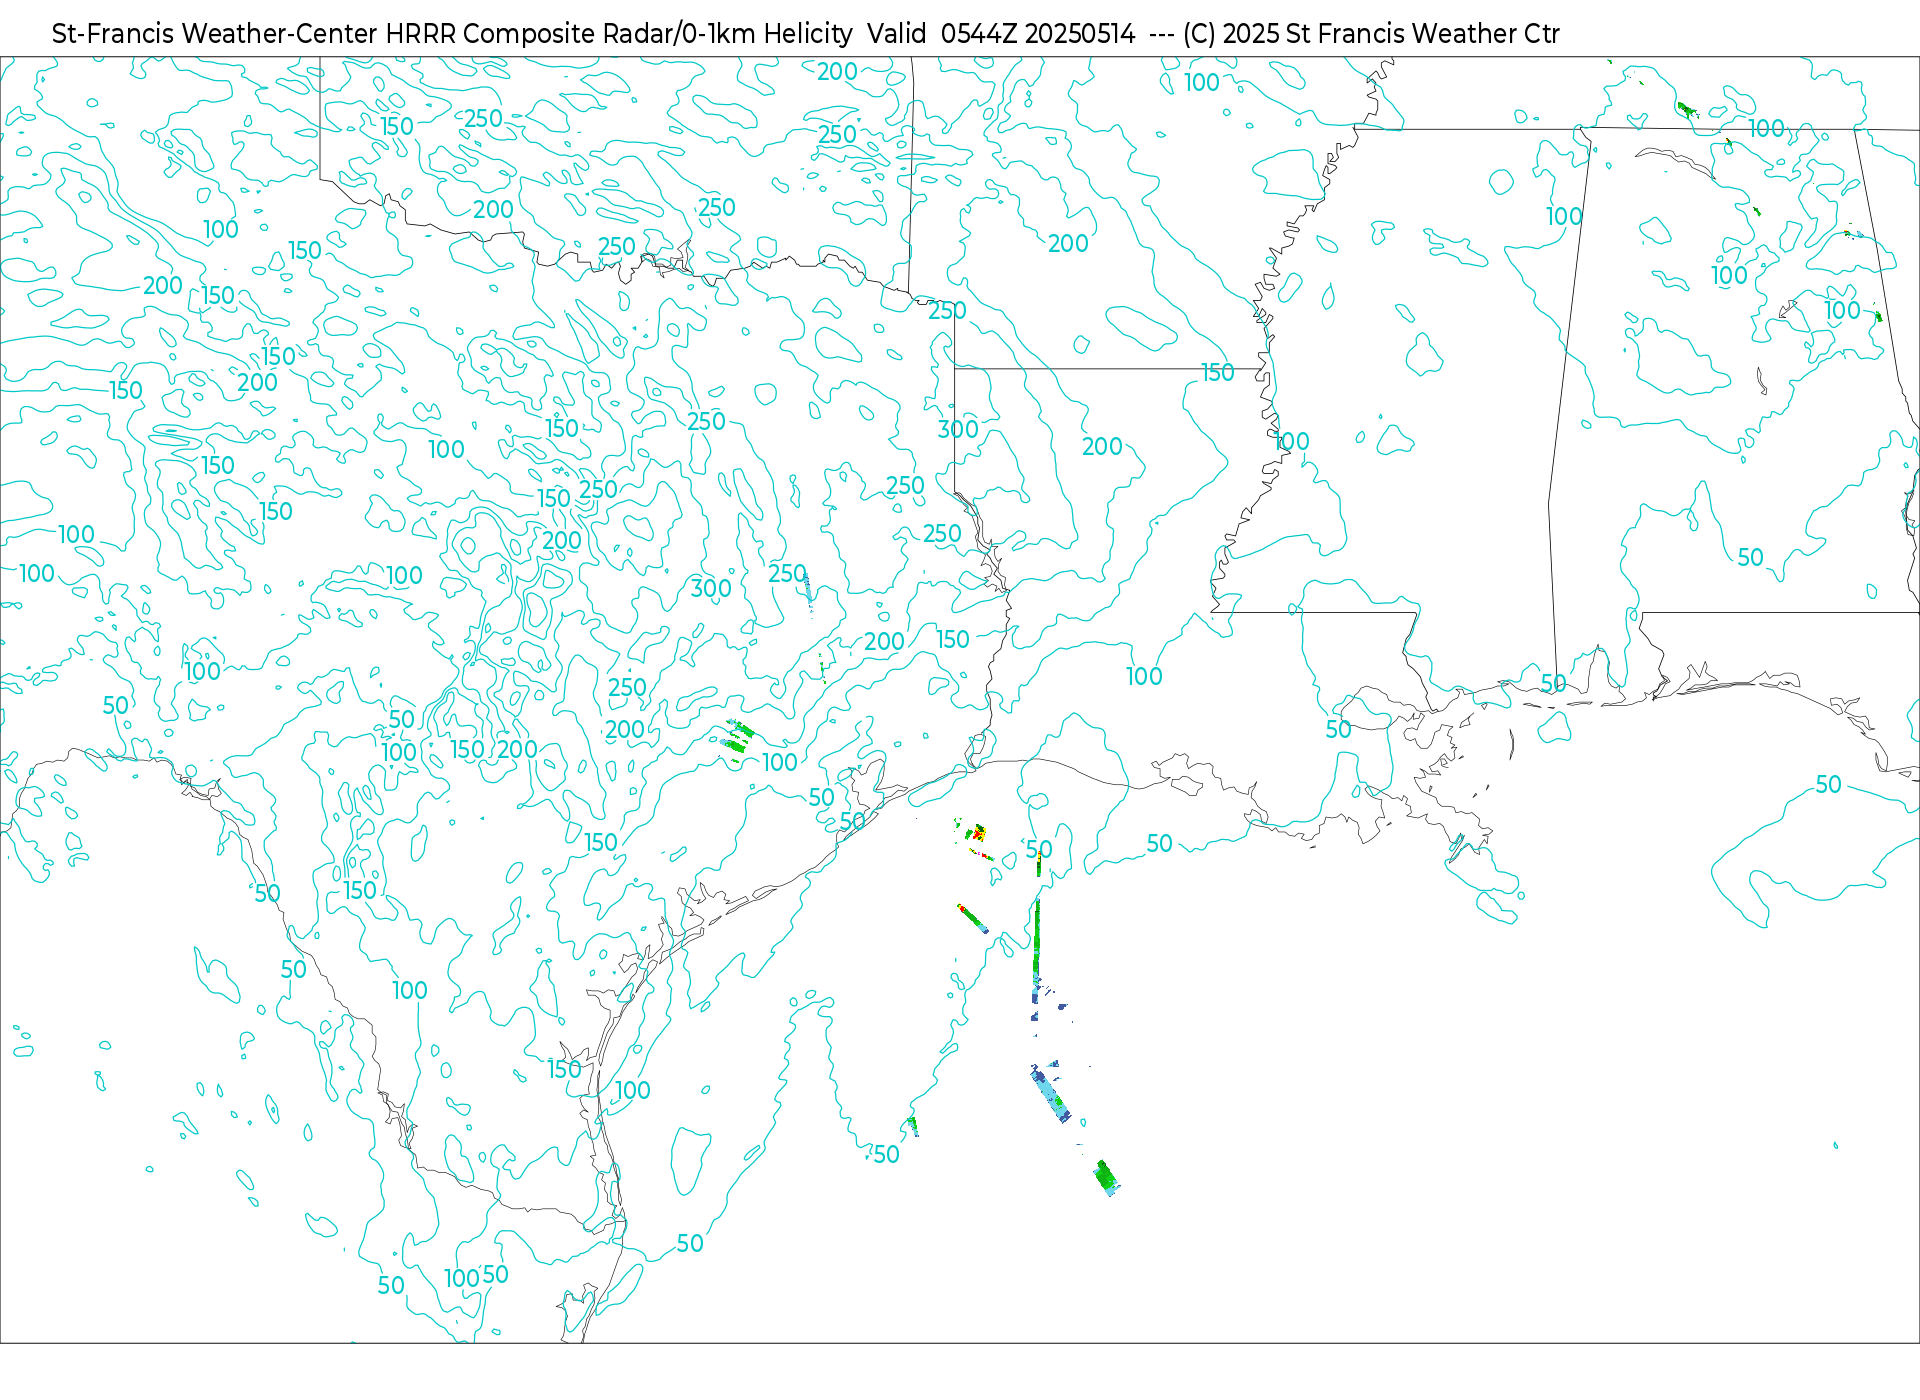Select "HRRR Composite Radar/0-1km Helicity" in the title
1920x1400 pixels.
[618, 34]
